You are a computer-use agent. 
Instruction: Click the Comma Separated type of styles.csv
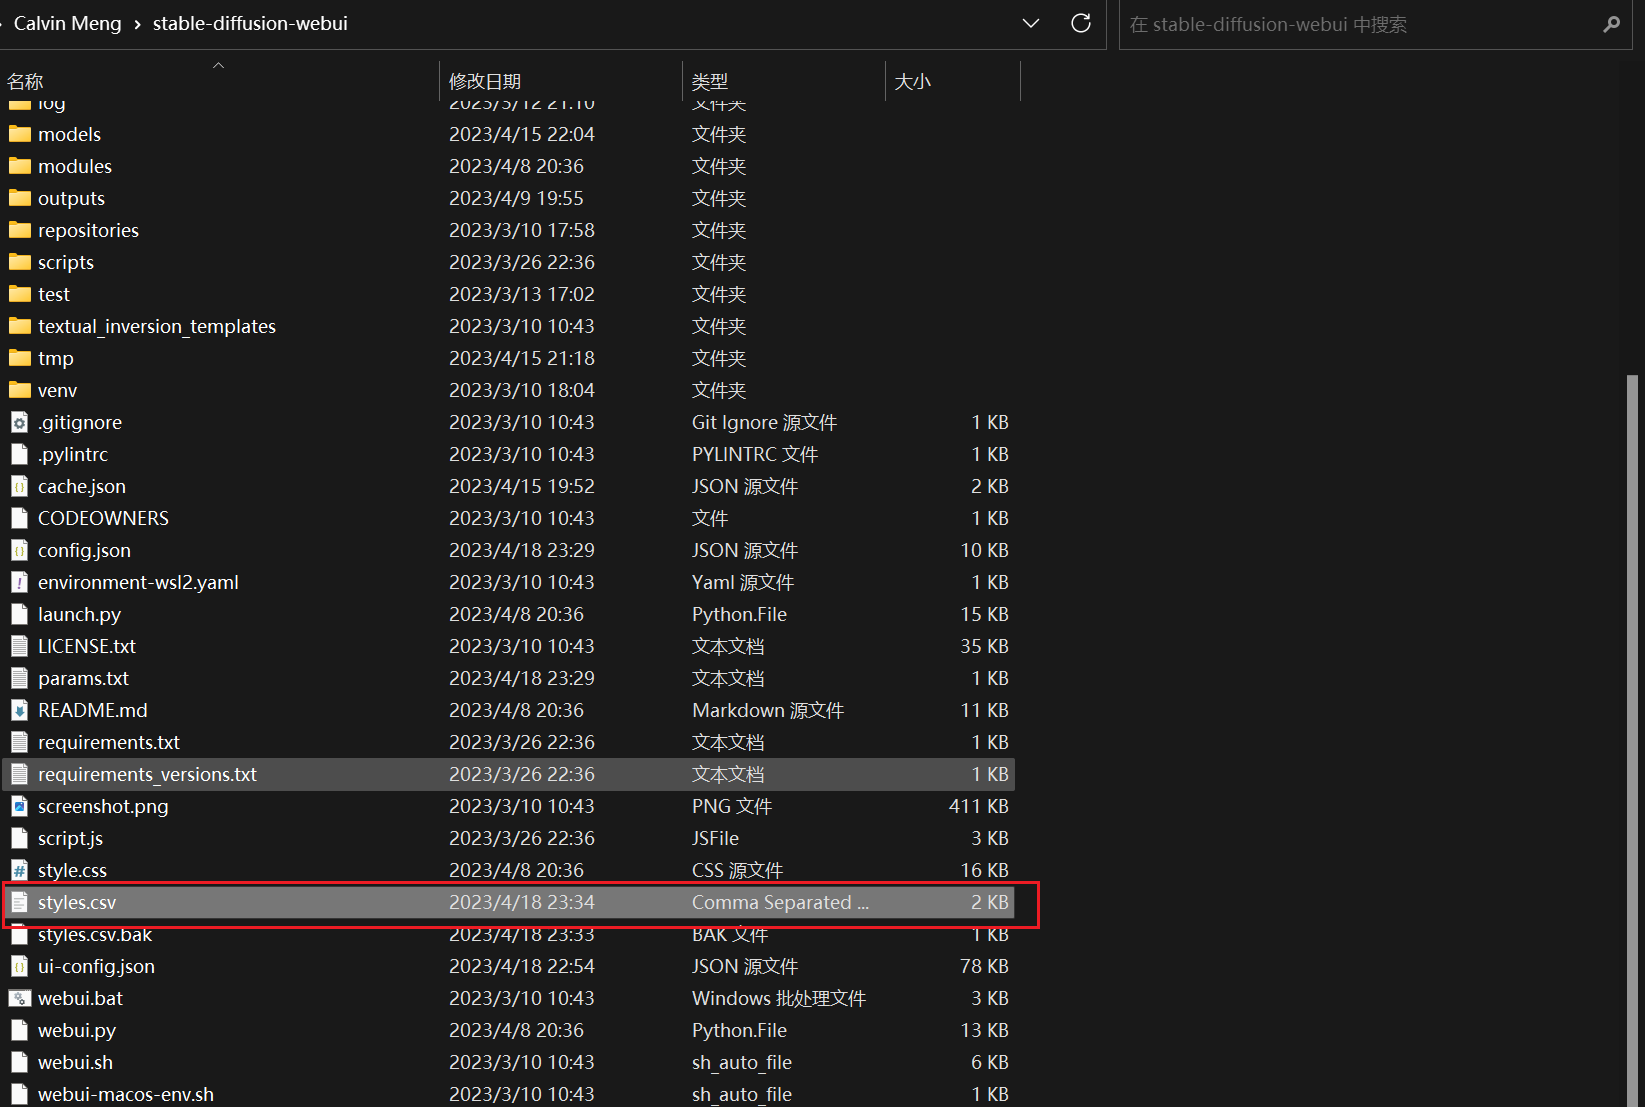point(780,902)
